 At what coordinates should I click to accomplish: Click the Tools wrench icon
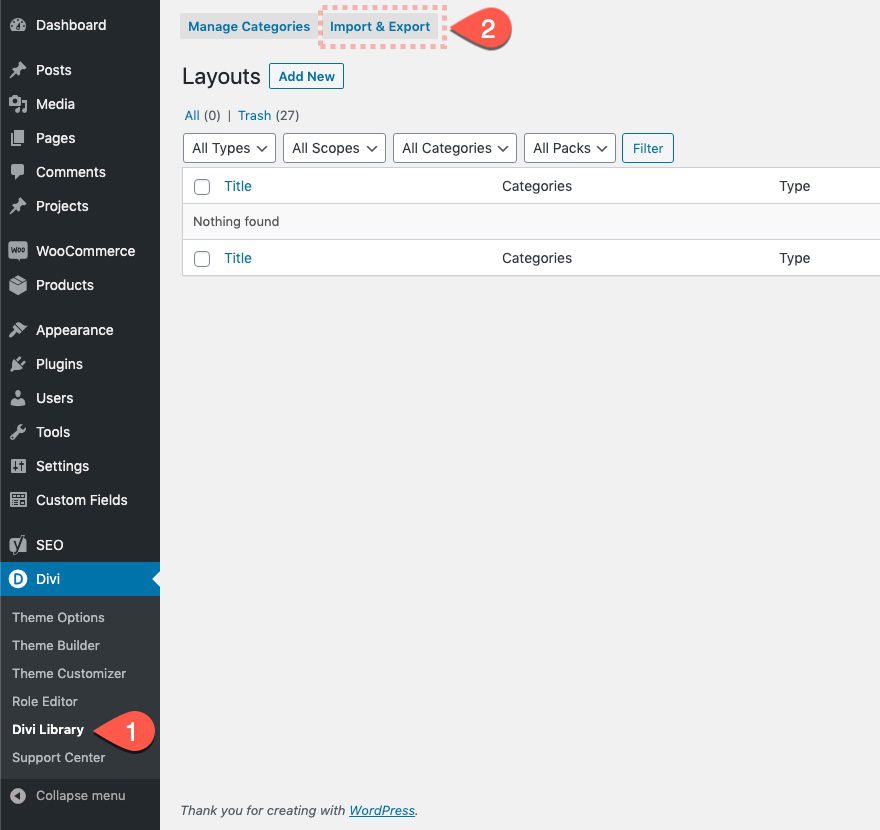(x=20, y=432)
